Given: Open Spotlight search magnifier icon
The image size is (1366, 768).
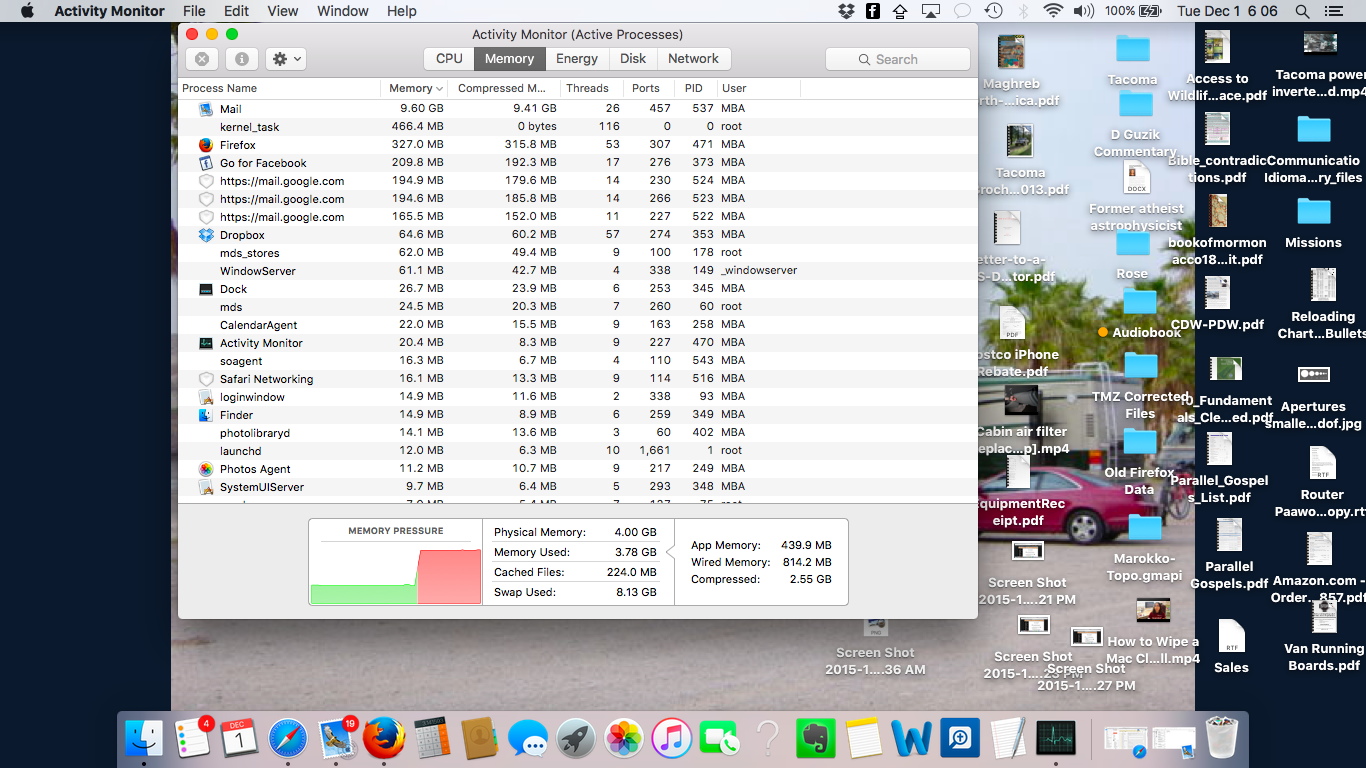Looking at the screenshot, I should coord(1302,11).
